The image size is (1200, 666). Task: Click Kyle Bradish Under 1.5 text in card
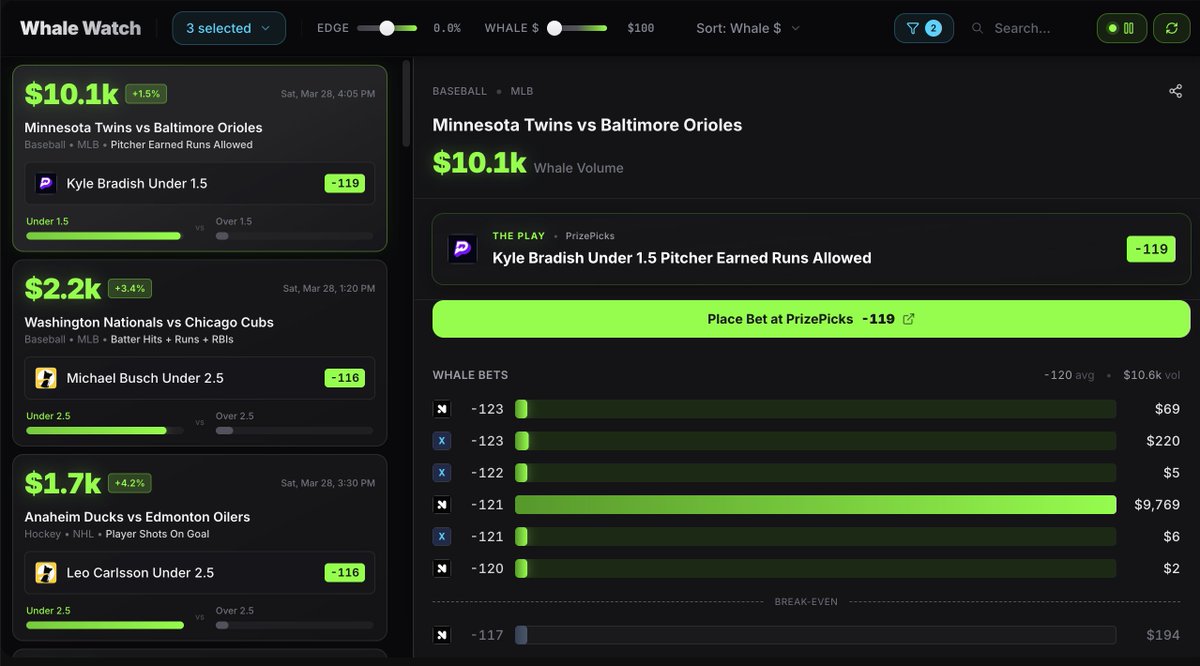(x=137, y=184)
